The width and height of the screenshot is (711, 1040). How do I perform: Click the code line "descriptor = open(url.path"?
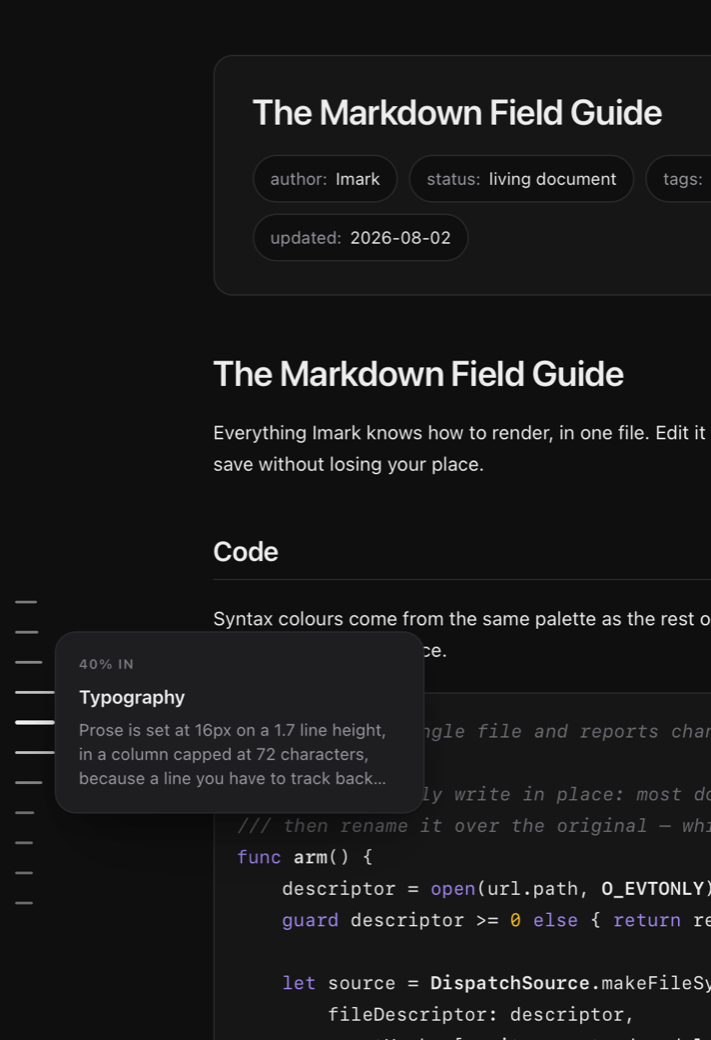(496, 889)
